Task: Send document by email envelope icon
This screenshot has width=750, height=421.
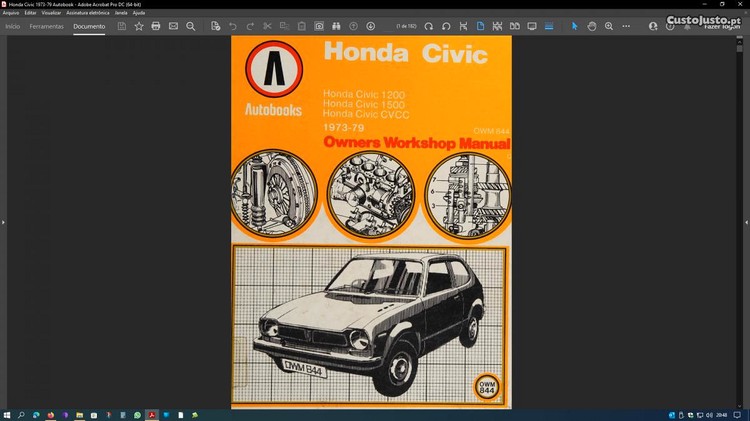Action: click(173, 26)
